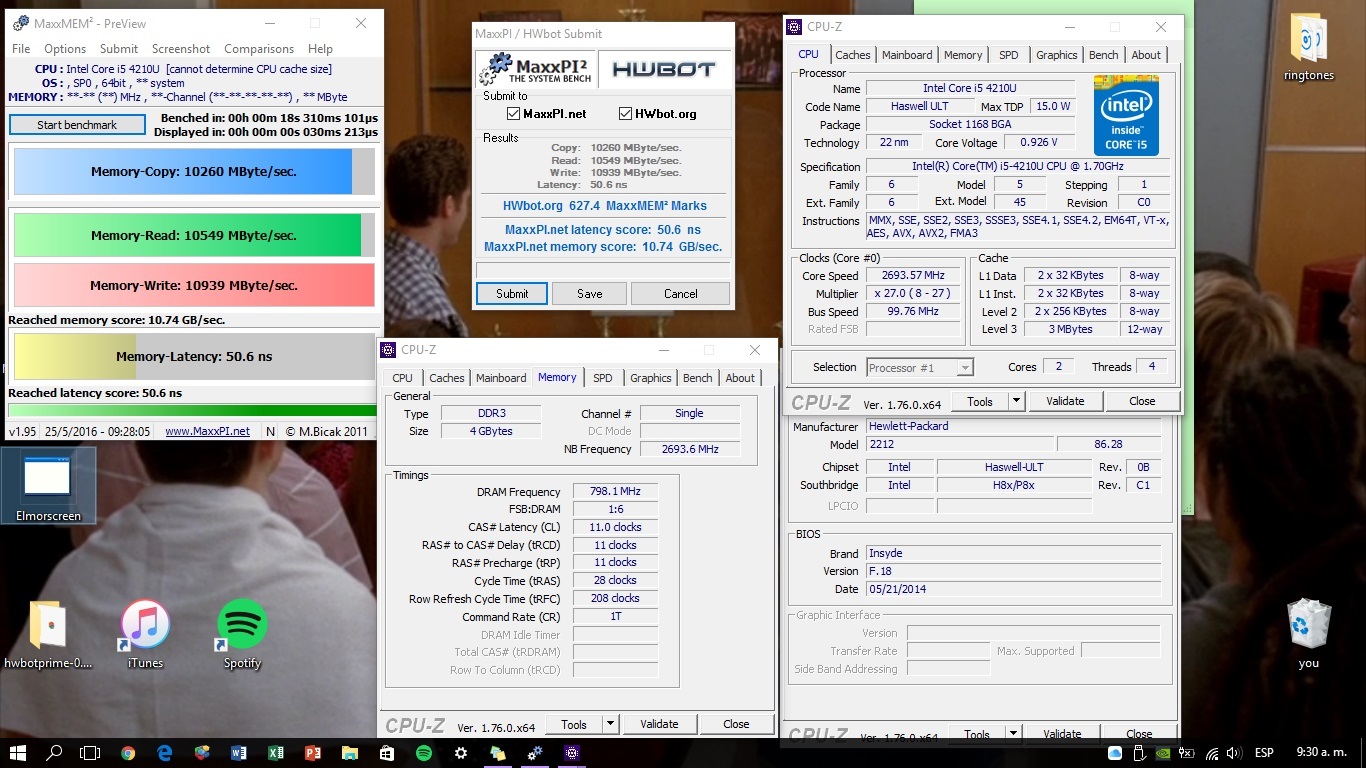Screen dimensions: 1366x768
Task: Switch to Bench tab in top-right CPU-Z window
Action: [1104, 55]
